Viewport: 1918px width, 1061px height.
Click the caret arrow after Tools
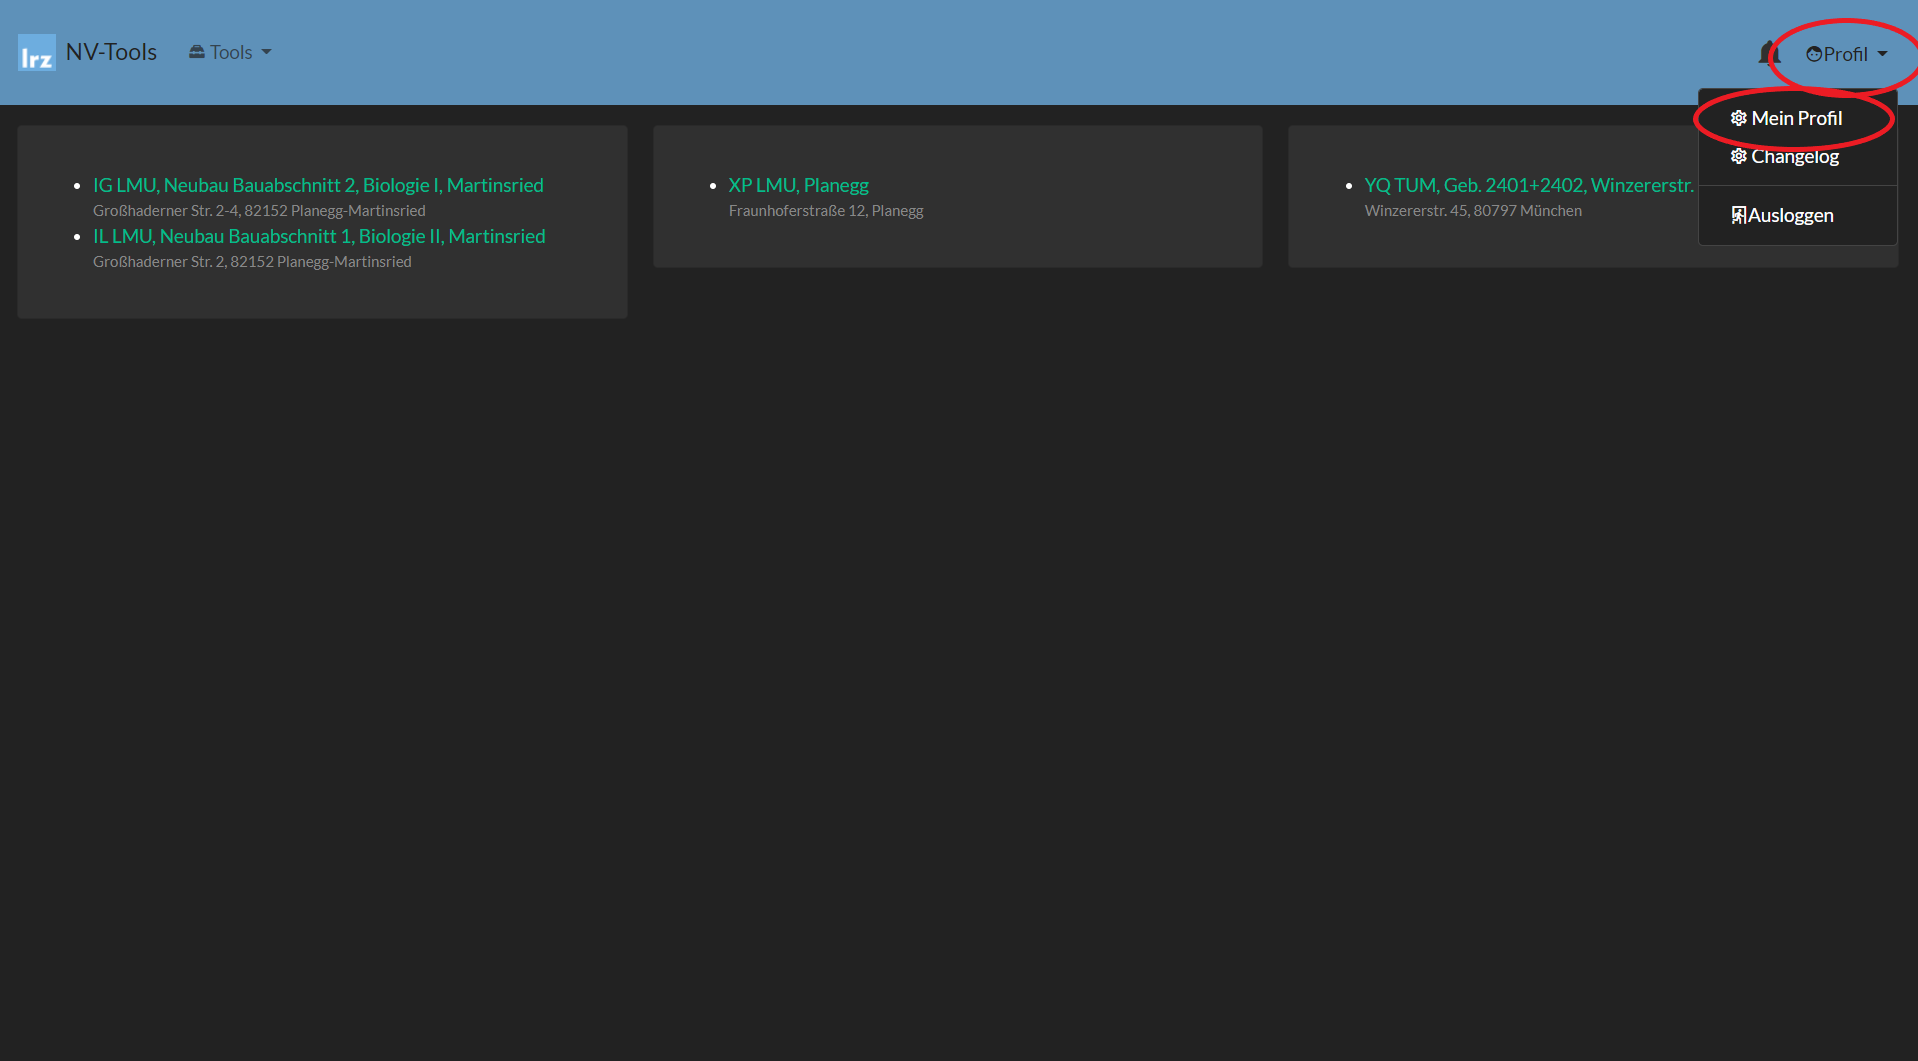coord(267,52)
